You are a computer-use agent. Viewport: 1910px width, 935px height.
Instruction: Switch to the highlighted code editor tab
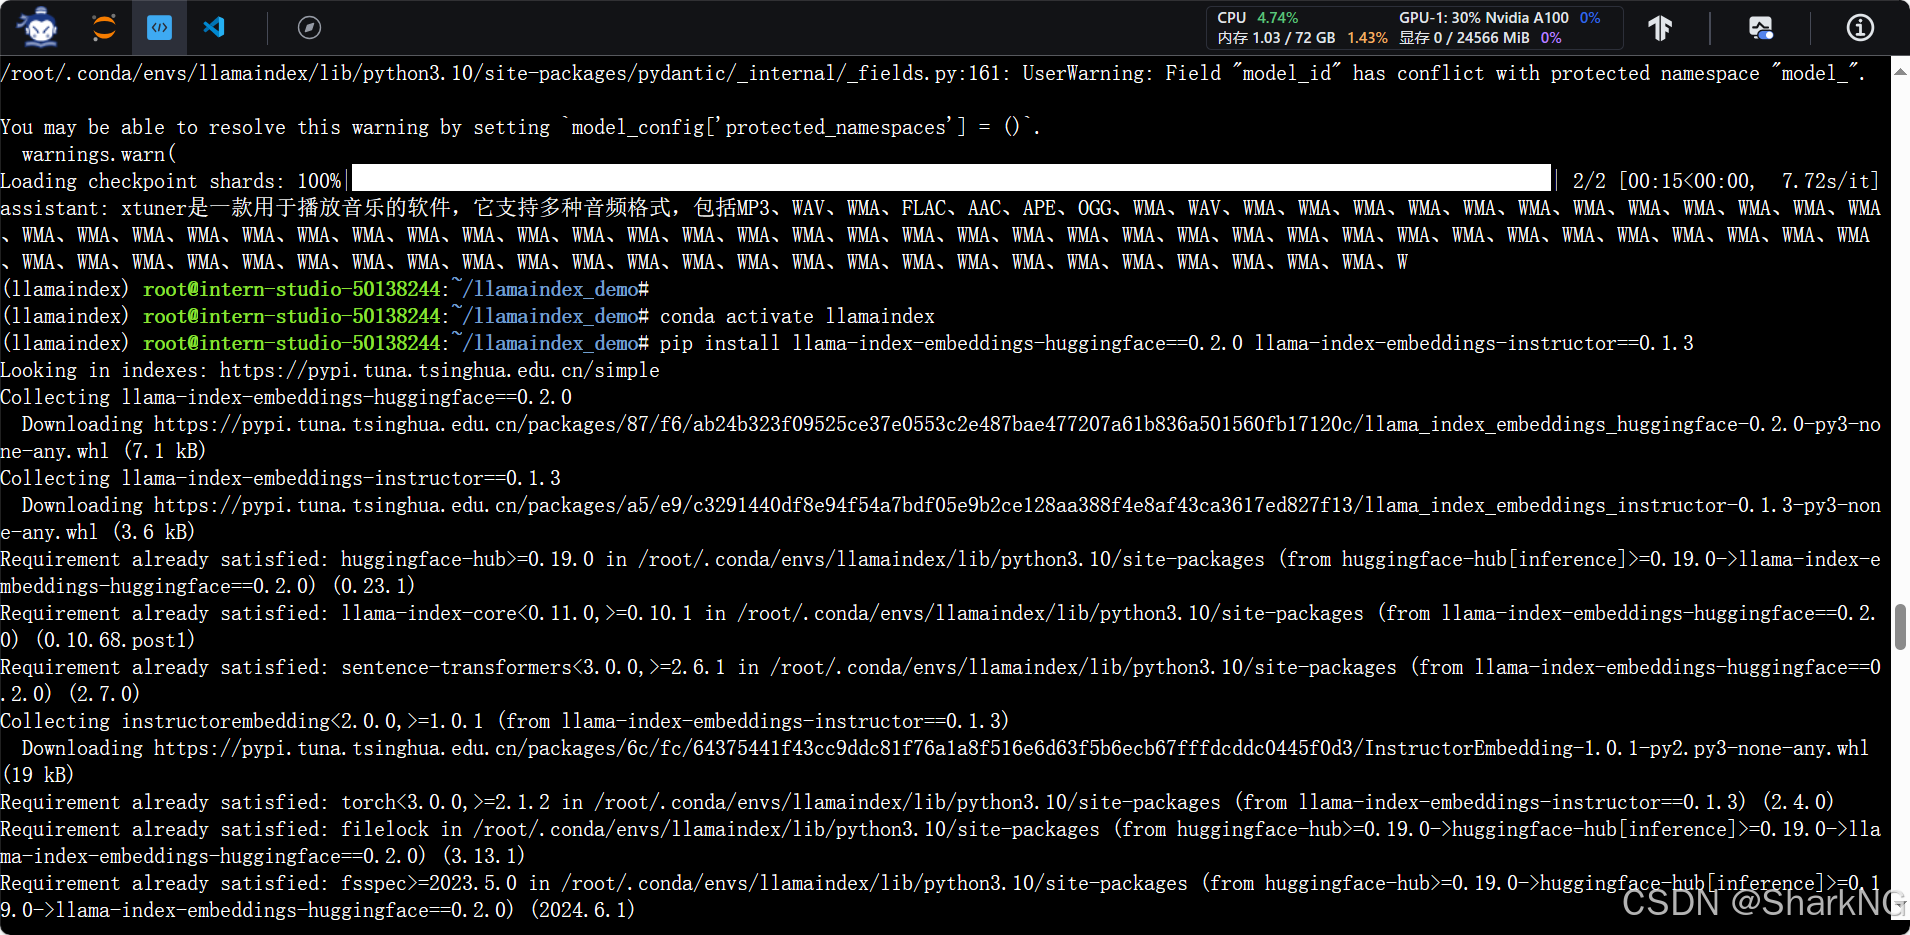(x=159, y=27)
